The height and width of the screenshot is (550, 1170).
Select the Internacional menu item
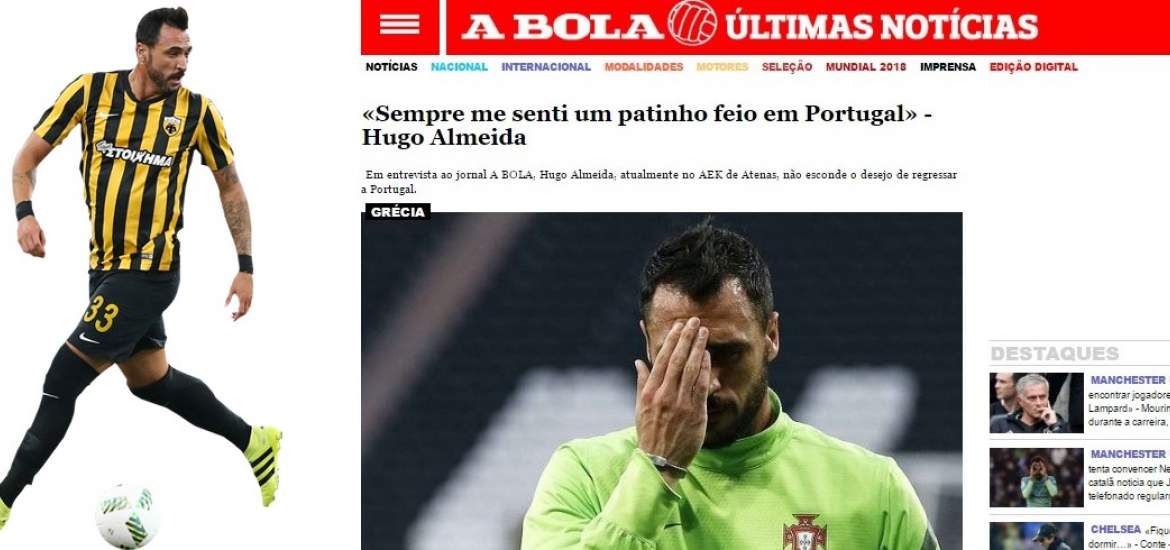tap(546, 66)
